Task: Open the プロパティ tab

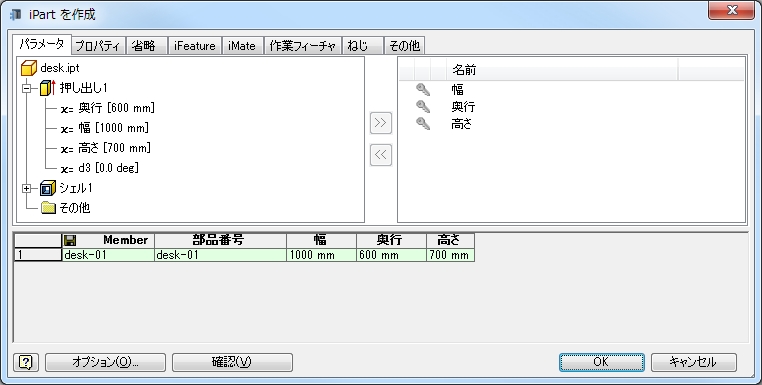Action: tap(99, 46)
